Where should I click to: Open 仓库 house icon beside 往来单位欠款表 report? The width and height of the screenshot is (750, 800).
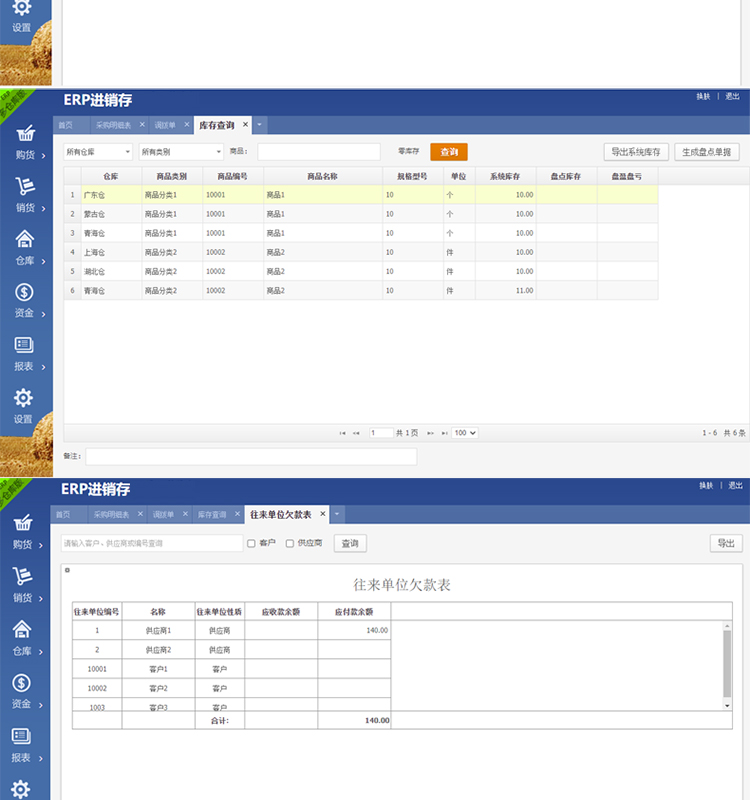[x=24, y=629]
